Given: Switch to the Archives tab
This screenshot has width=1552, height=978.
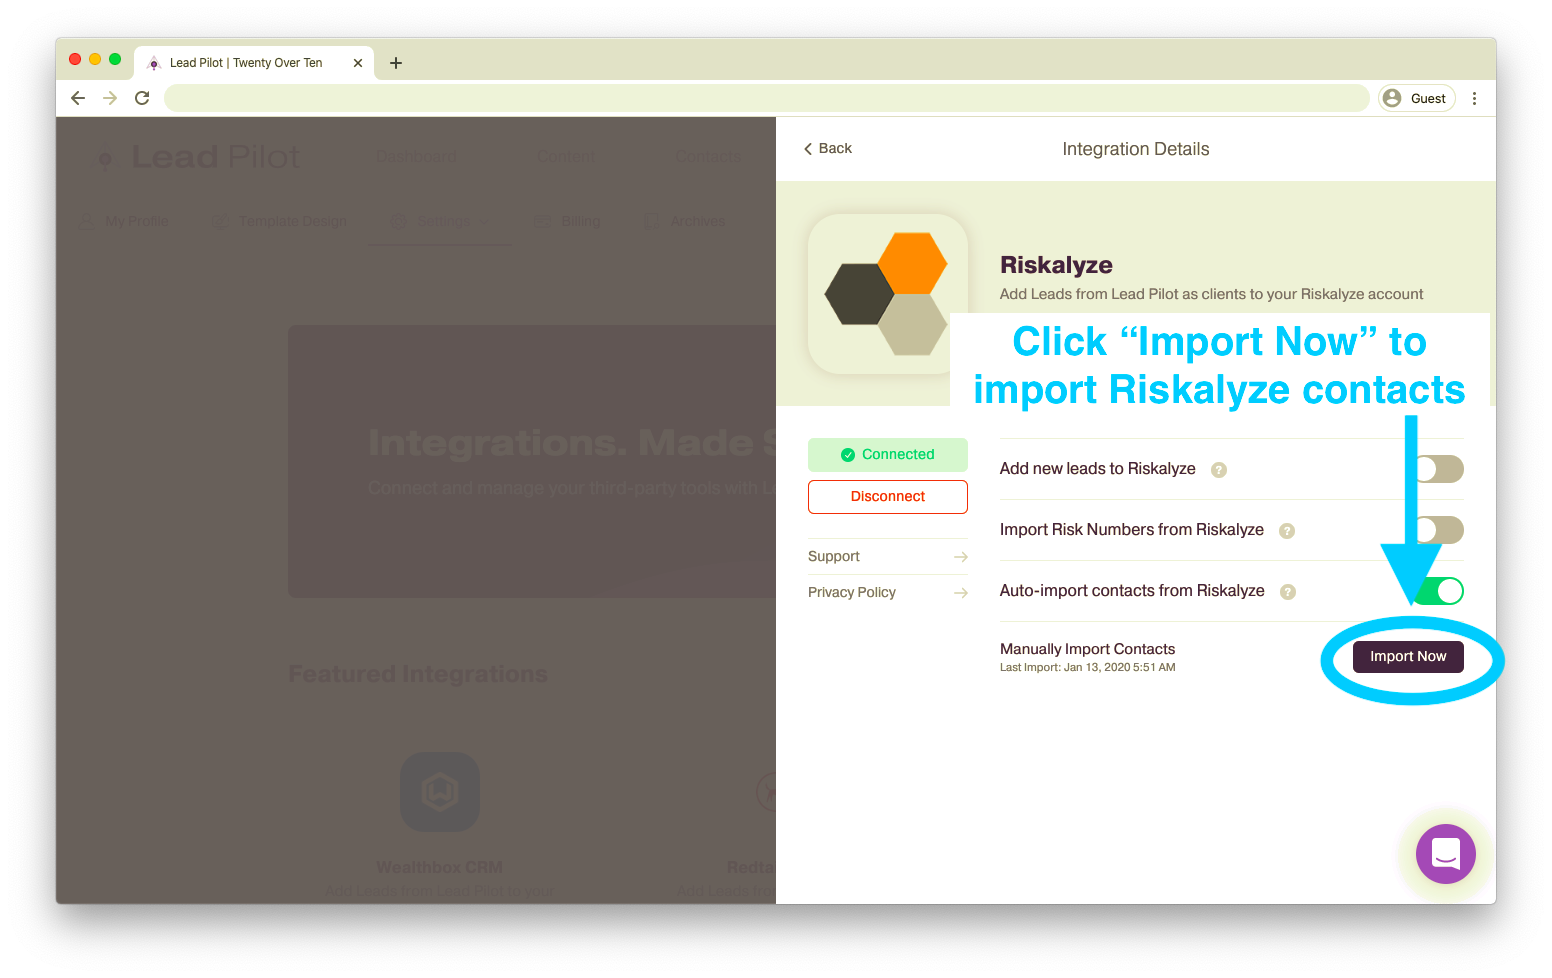Looking at the screenshot, I should coord(686,221).
